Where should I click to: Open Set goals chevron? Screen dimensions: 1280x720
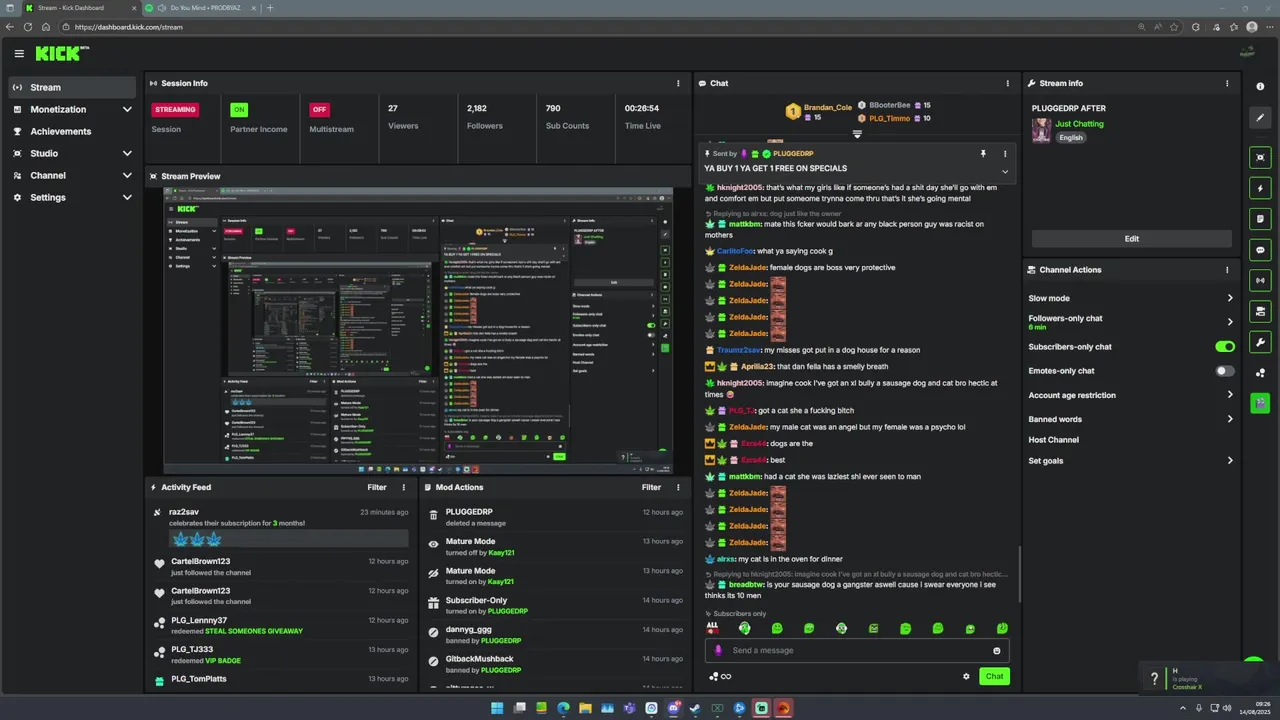coord(1230,461)
